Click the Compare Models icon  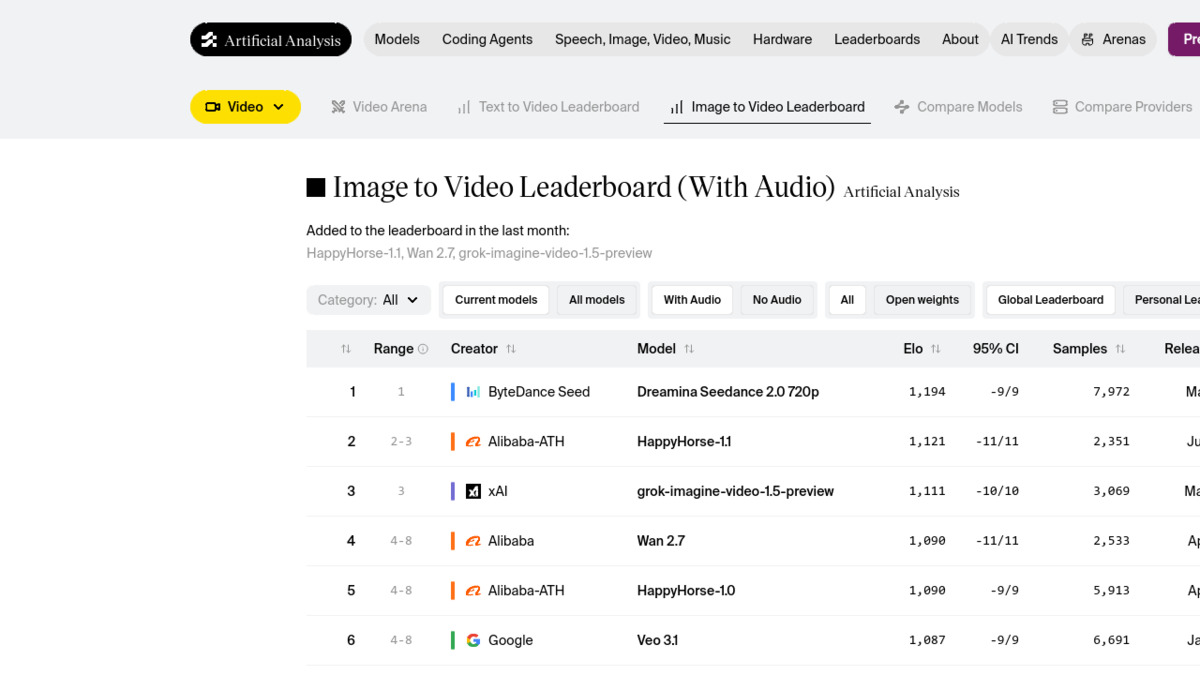click(x=902, y=107)
